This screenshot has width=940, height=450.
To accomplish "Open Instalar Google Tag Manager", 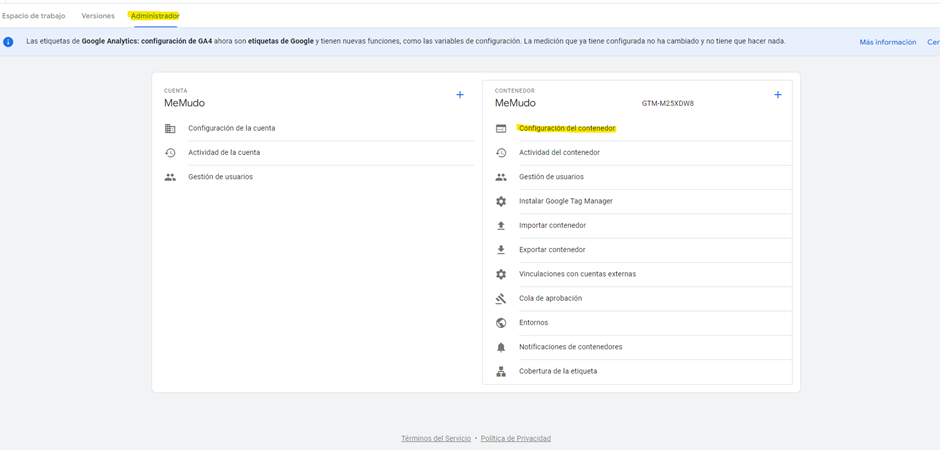I will [x=566, y=201].
